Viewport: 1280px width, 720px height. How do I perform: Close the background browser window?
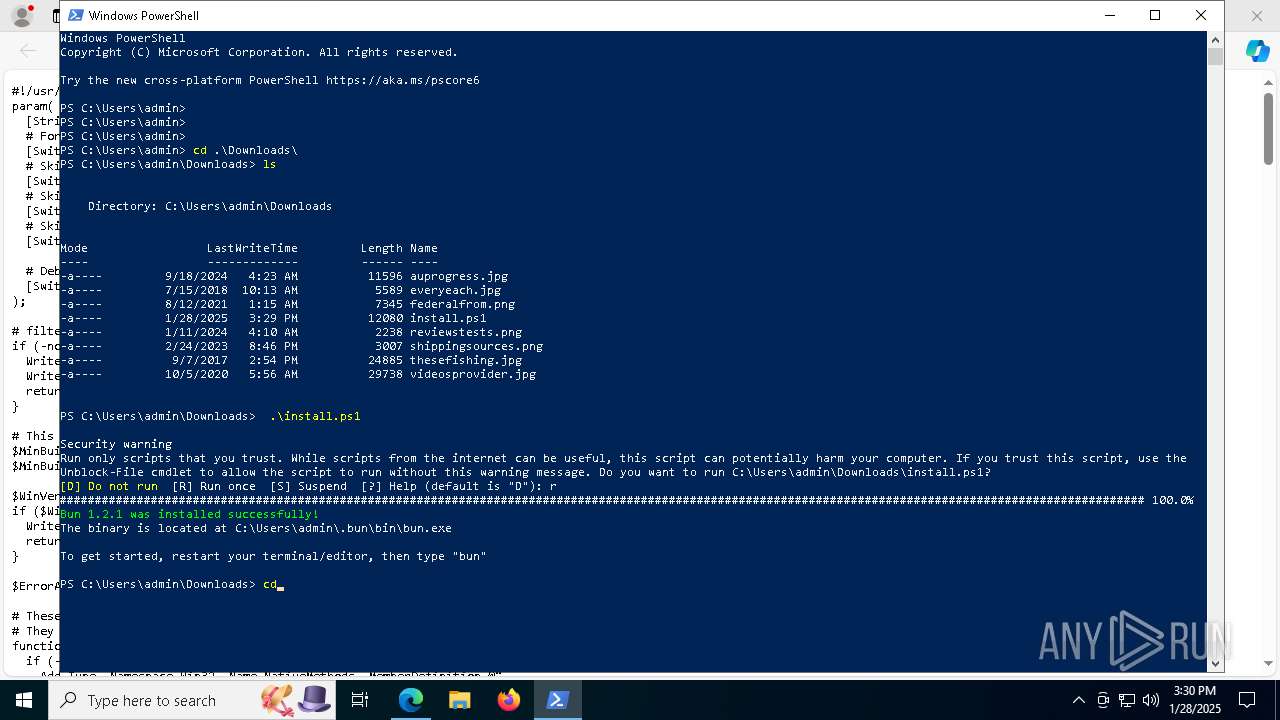point(1257,16)
